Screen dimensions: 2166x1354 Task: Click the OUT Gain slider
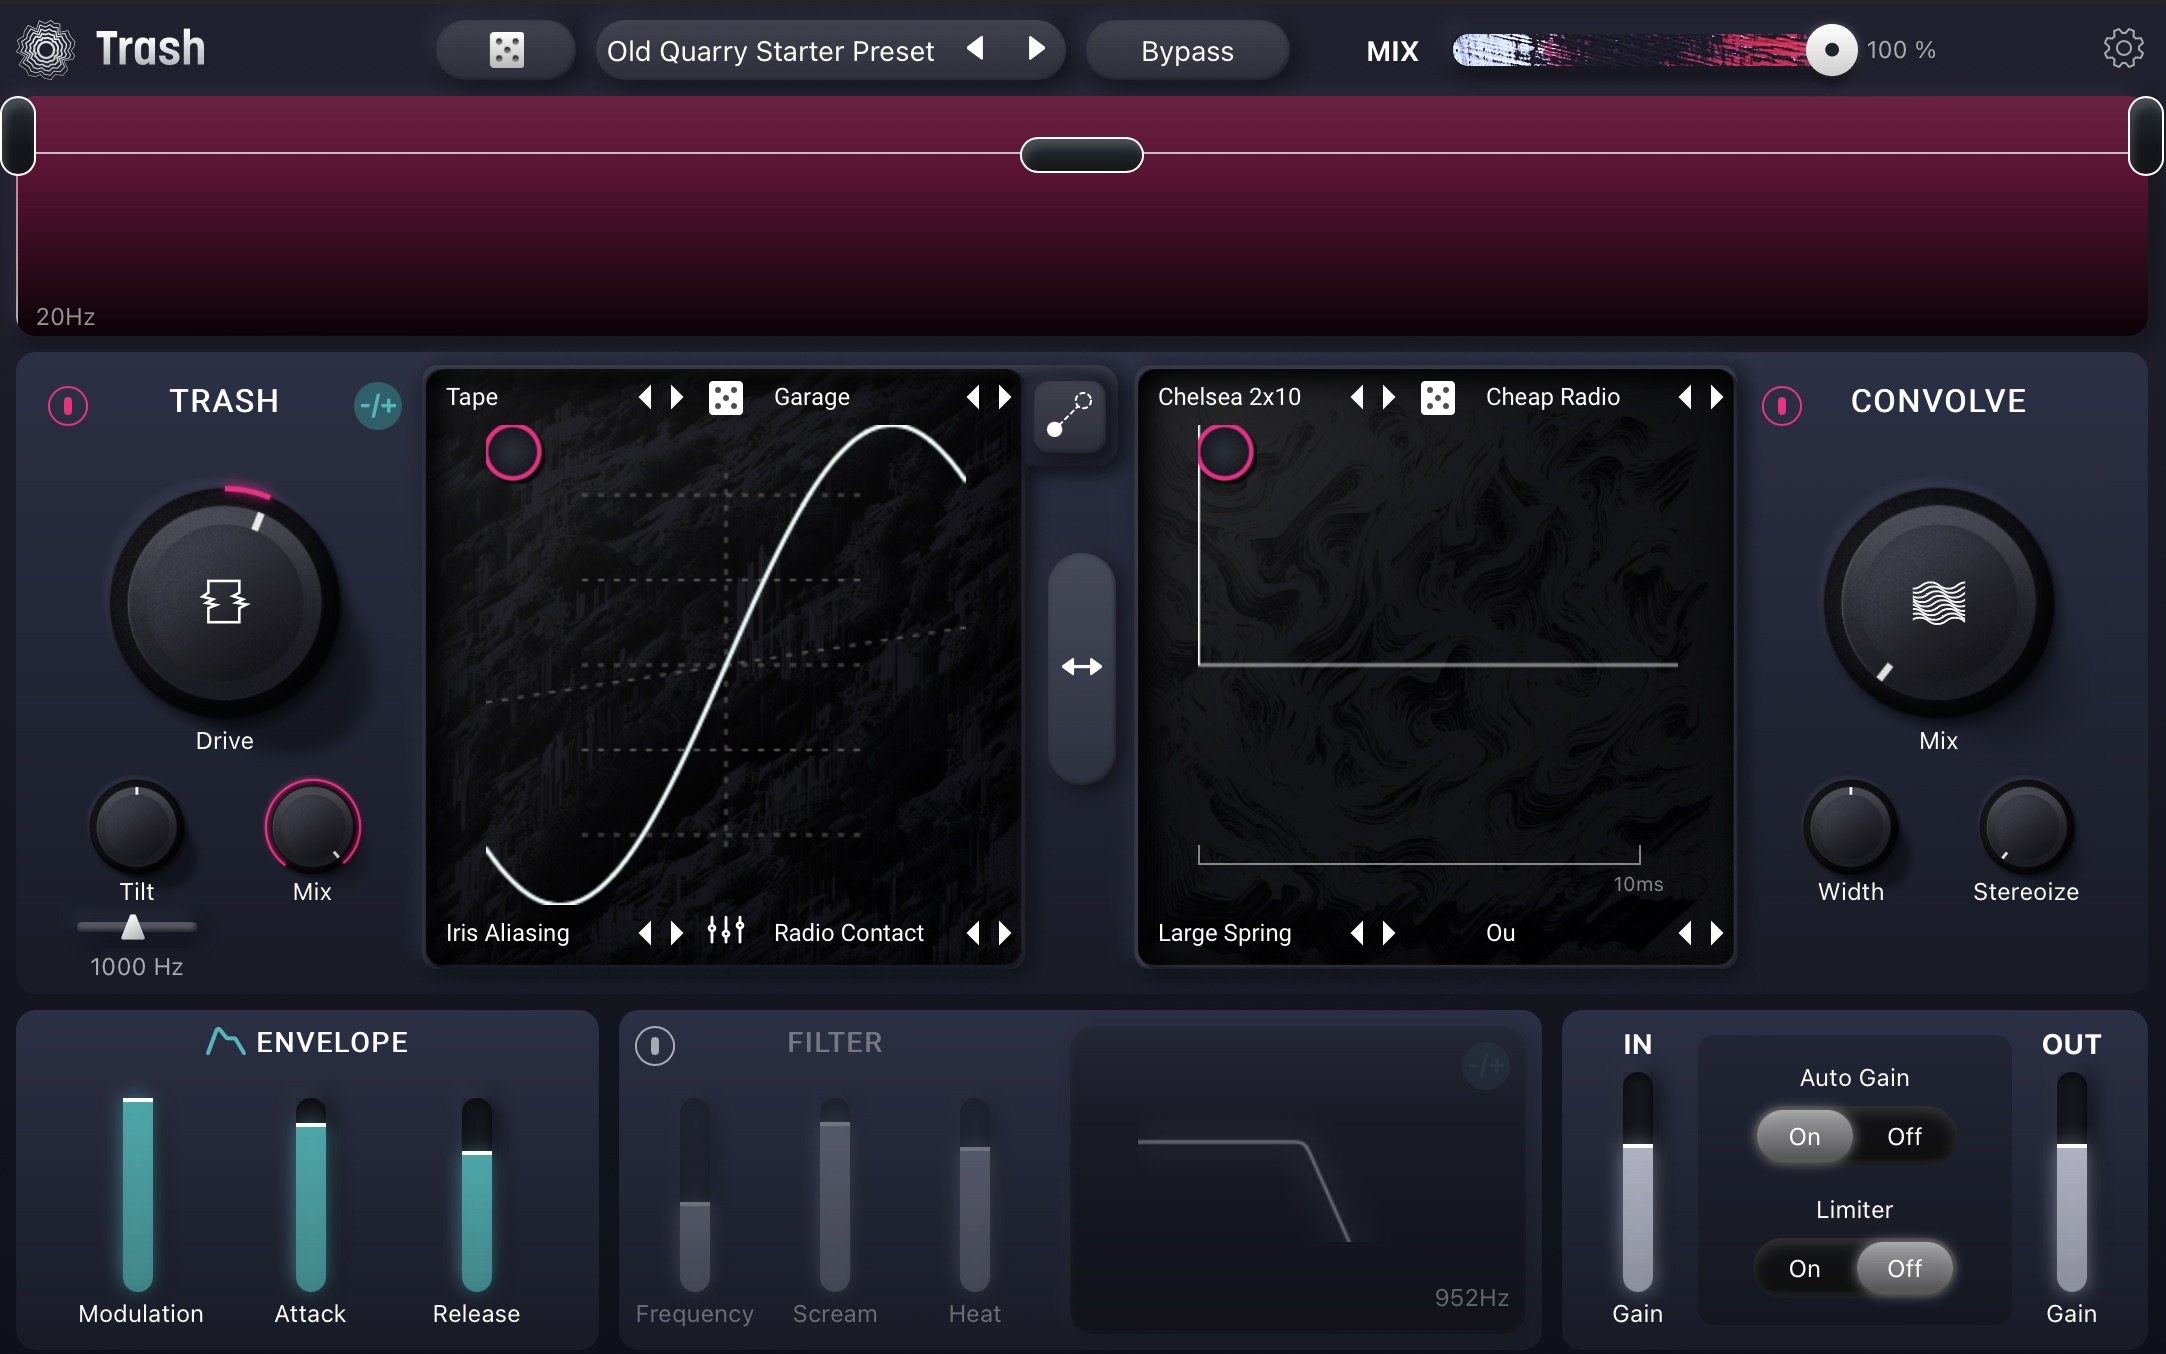click(2071, 1182)
